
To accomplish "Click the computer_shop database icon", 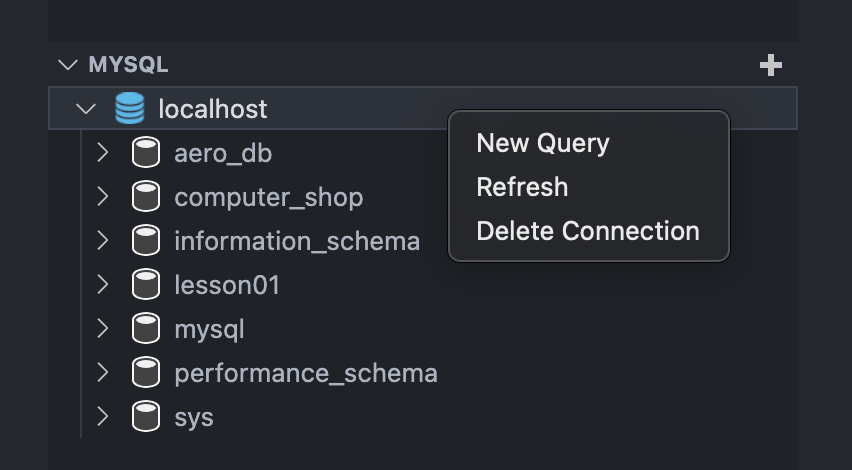I will pyautogui.click(x=146, y=197).
